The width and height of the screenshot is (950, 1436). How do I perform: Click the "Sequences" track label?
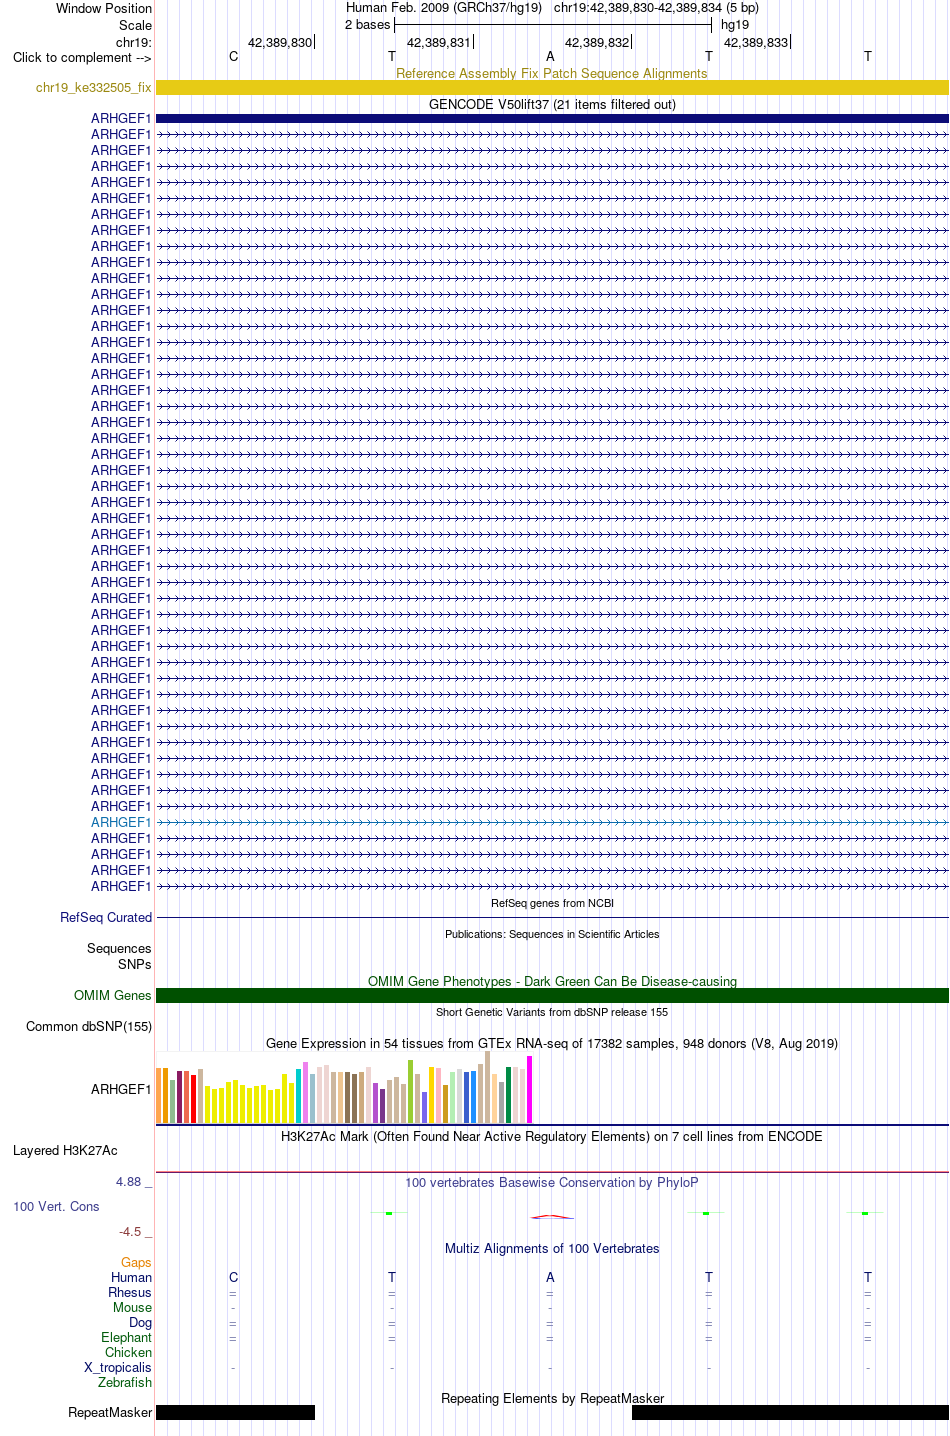[x=119, y=948]
